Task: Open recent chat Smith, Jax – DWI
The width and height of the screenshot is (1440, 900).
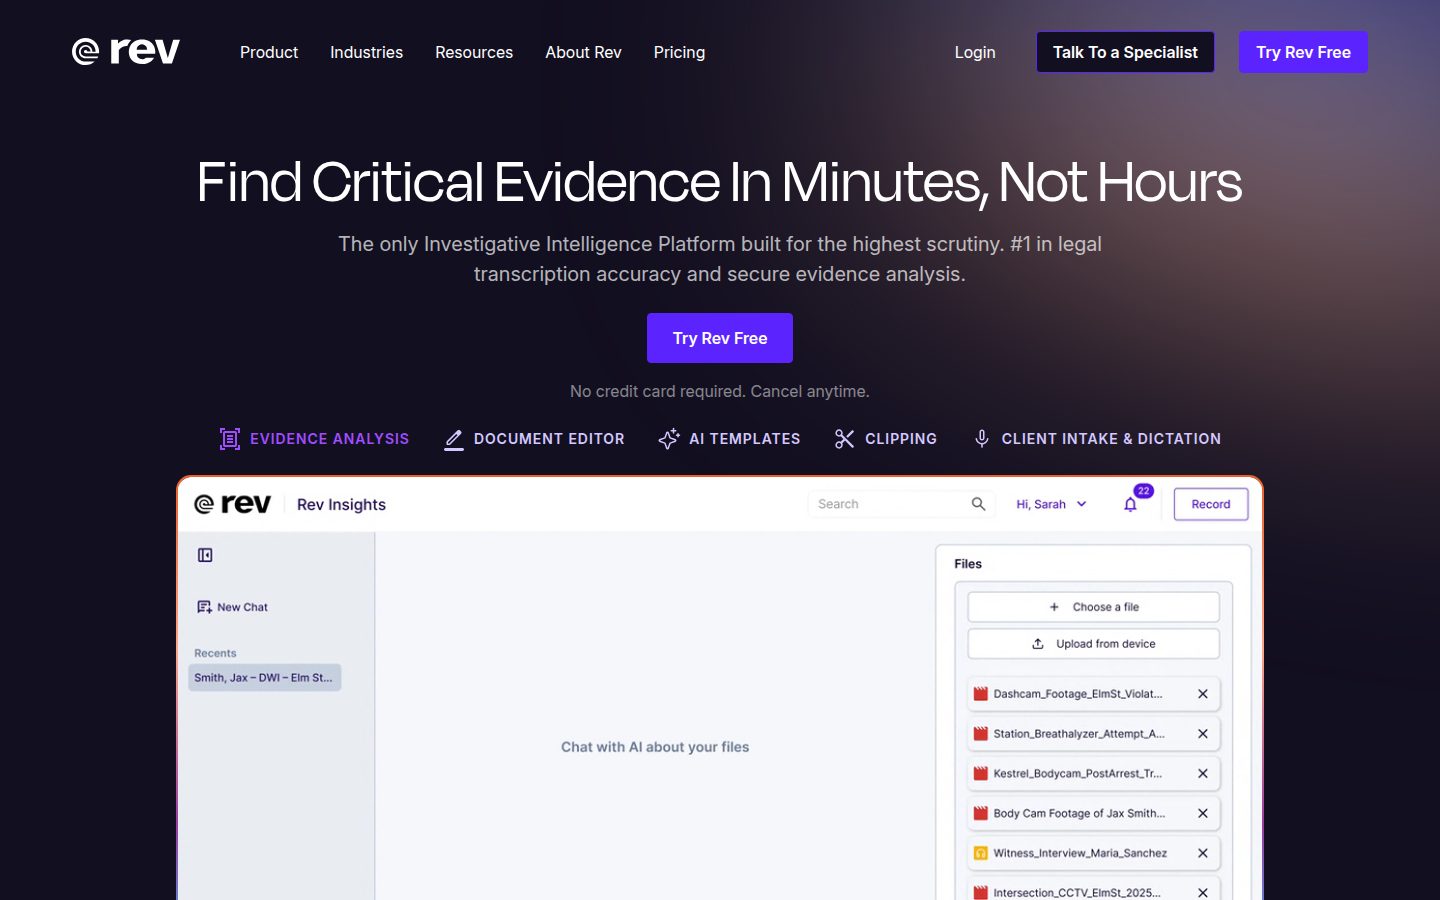Action: 265,678
